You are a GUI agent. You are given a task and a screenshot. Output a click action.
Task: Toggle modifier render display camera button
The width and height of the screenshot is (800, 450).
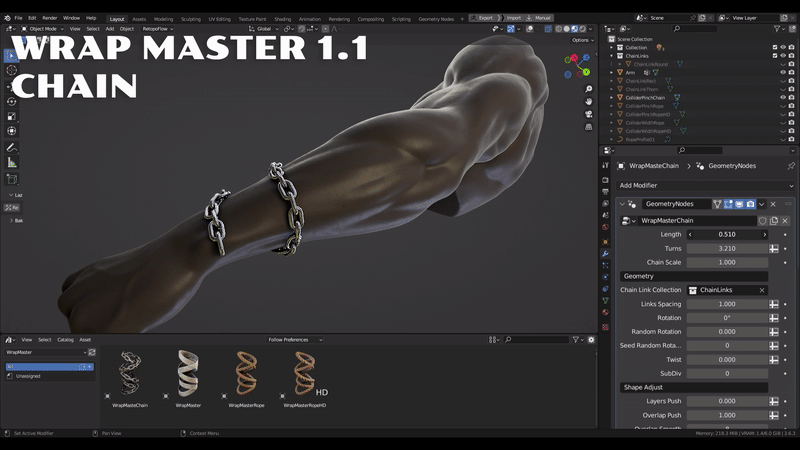click(751, 204)
